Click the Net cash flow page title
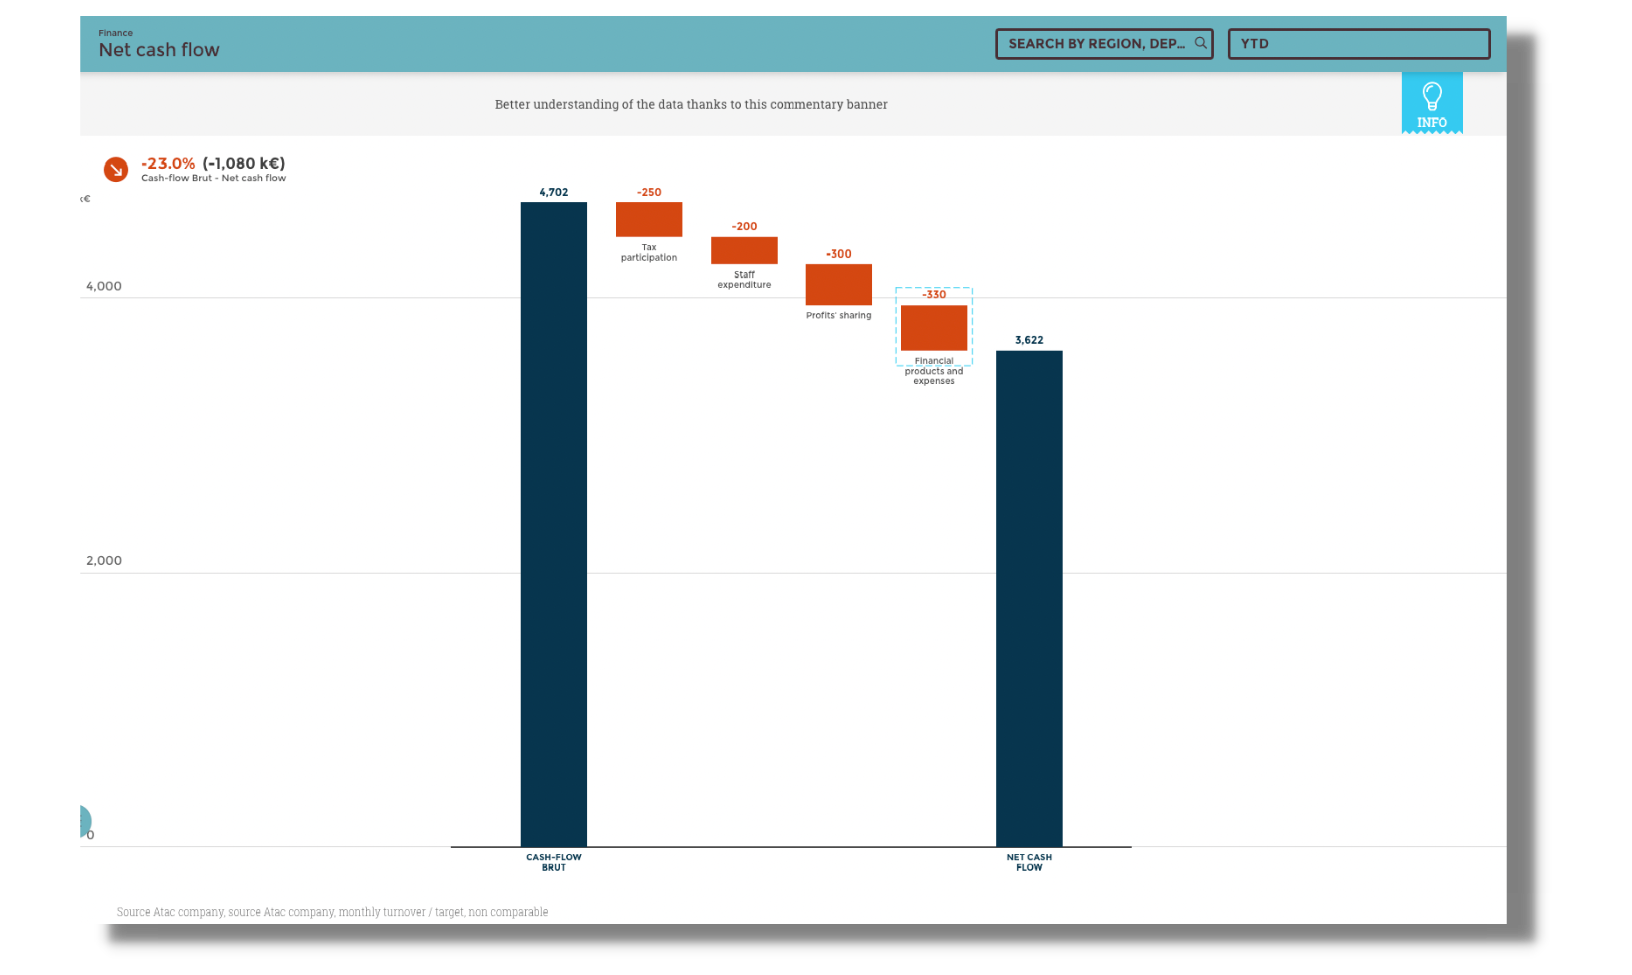Viewport: 1632px width, 975px height. point(159,50)
